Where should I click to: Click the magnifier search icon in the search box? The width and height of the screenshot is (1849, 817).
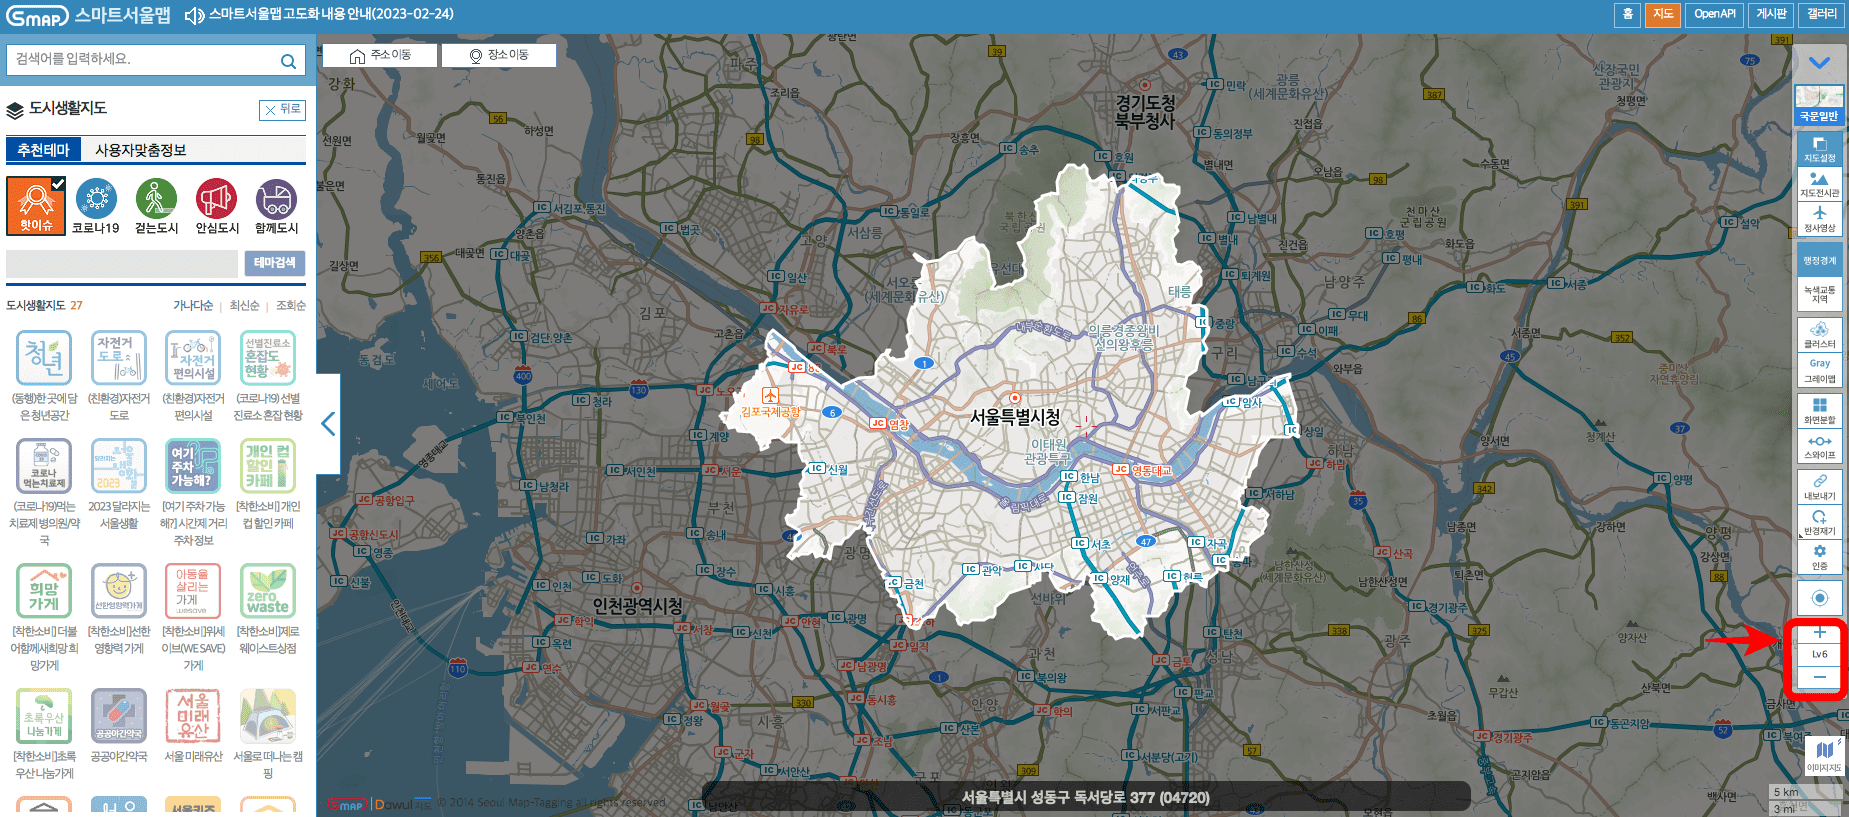(288, 61)
